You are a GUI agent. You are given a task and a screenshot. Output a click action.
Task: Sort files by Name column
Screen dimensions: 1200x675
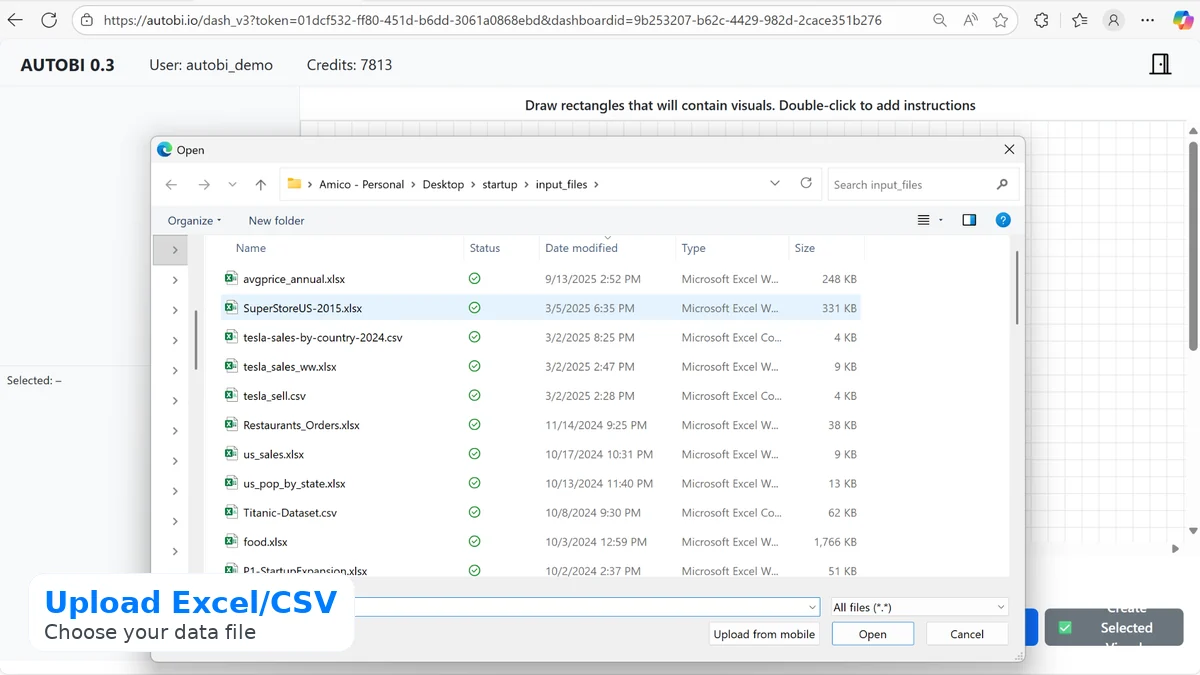[250, 248]
